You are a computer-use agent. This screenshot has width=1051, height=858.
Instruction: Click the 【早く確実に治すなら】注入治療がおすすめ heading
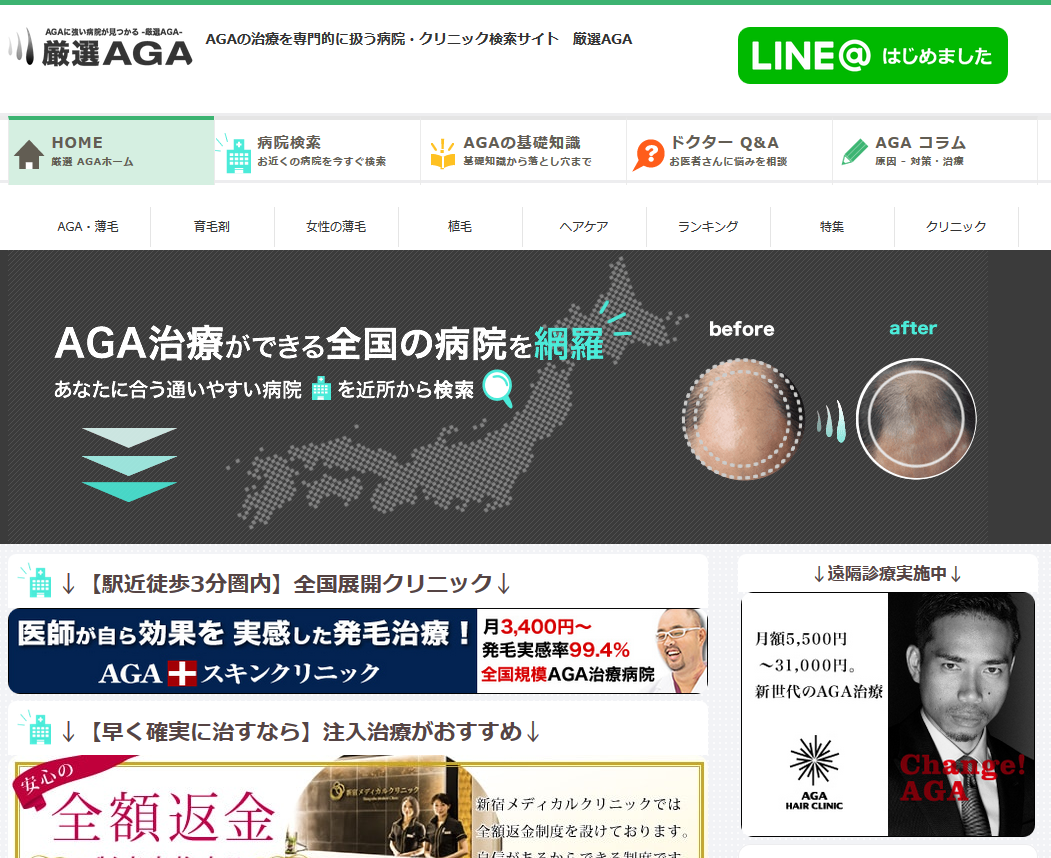[x=300, y=731]
